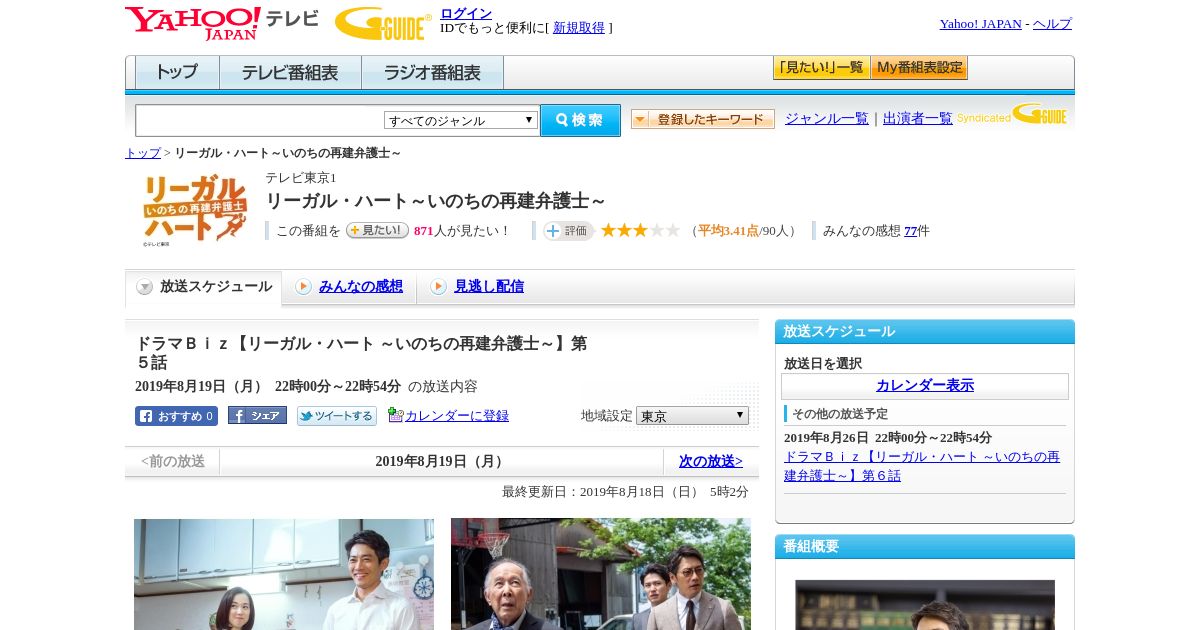Open the 第6話 upcoming broadcast link
The width and height of the screenshot is (1200, 630).
click(922, 466)
